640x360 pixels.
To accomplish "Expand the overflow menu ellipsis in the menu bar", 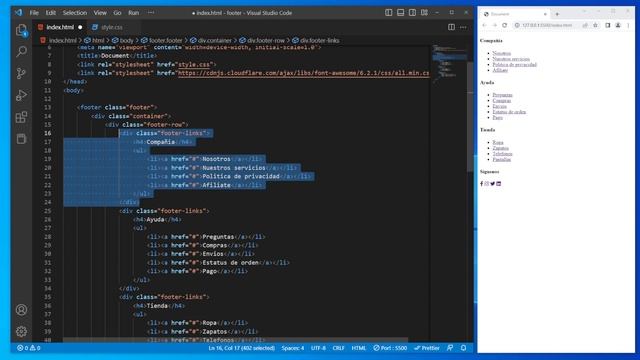I will (151, 13).
